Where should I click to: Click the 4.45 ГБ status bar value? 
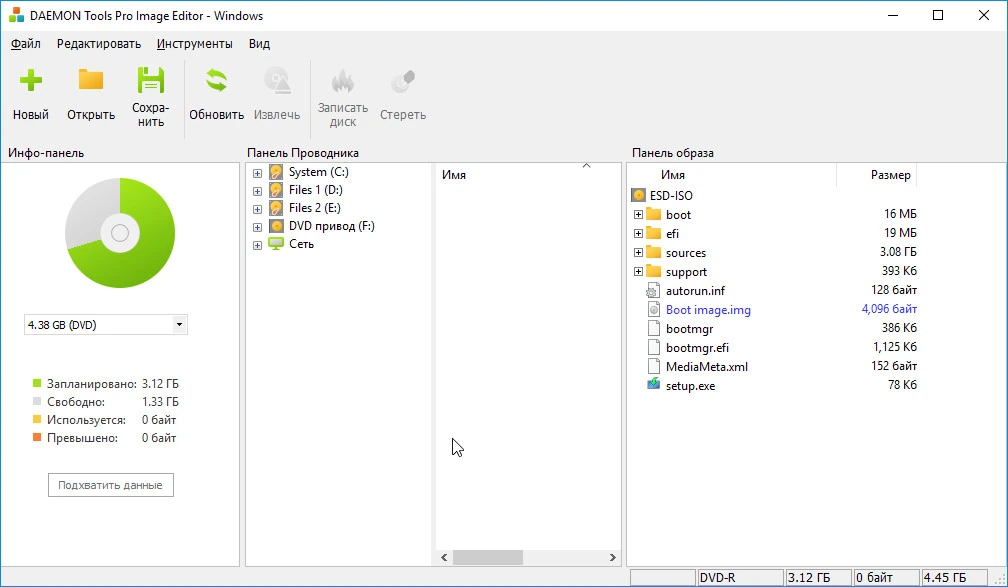[954, 577]
